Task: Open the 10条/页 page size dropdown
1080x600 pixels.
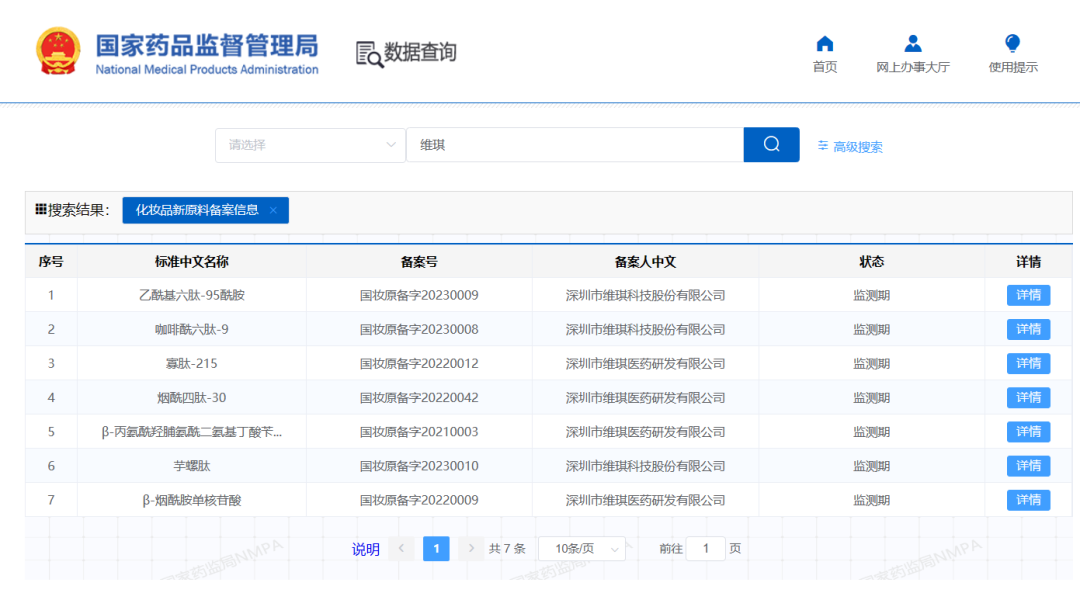Action: click(x=582, y=548)
